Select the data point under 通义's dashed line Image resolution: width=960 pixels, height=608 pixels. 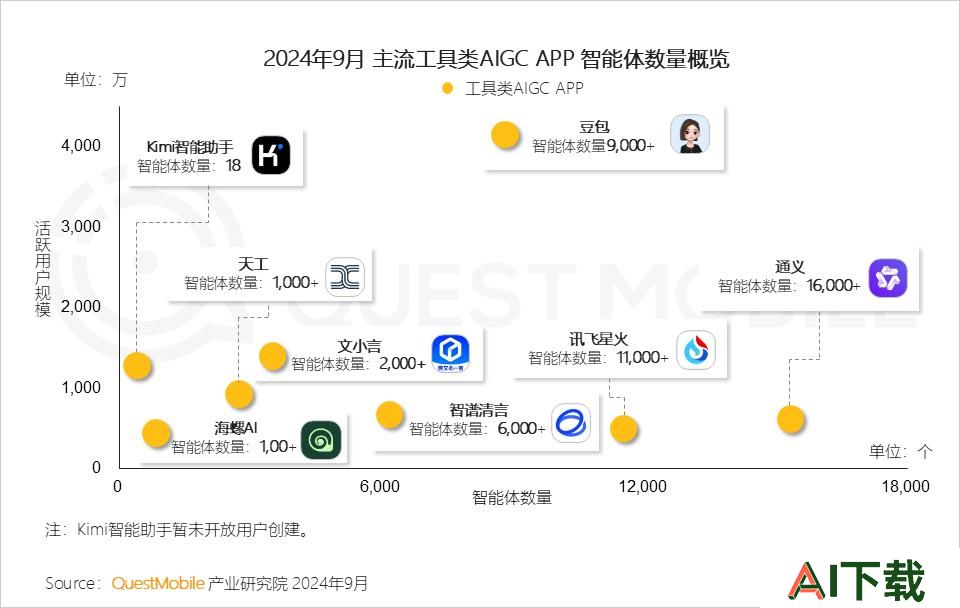tap(790, 419)
